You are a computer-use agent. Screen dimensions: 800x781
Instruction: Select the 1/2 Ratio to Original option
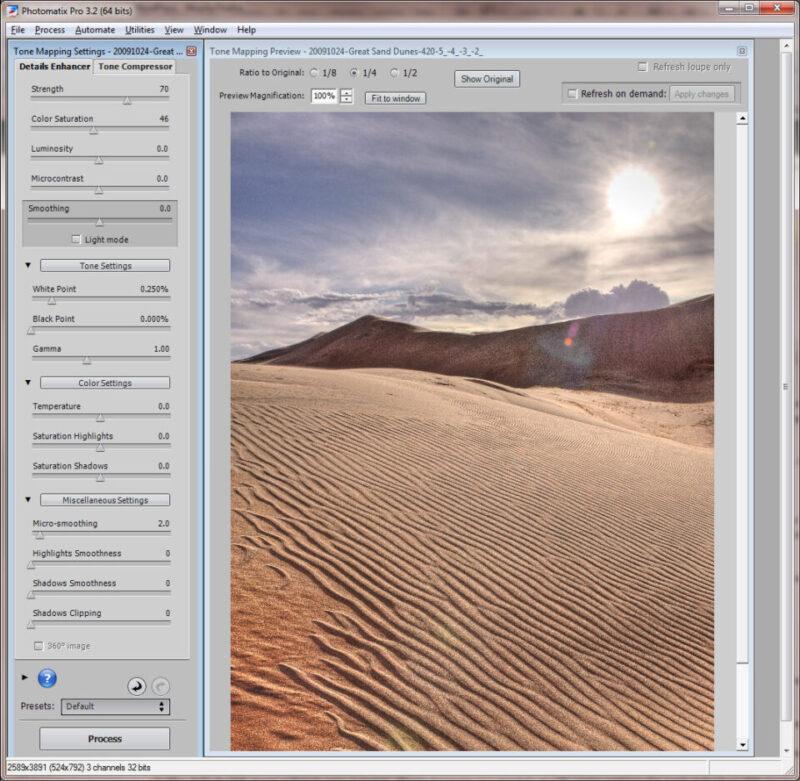[x=394, y=73]
